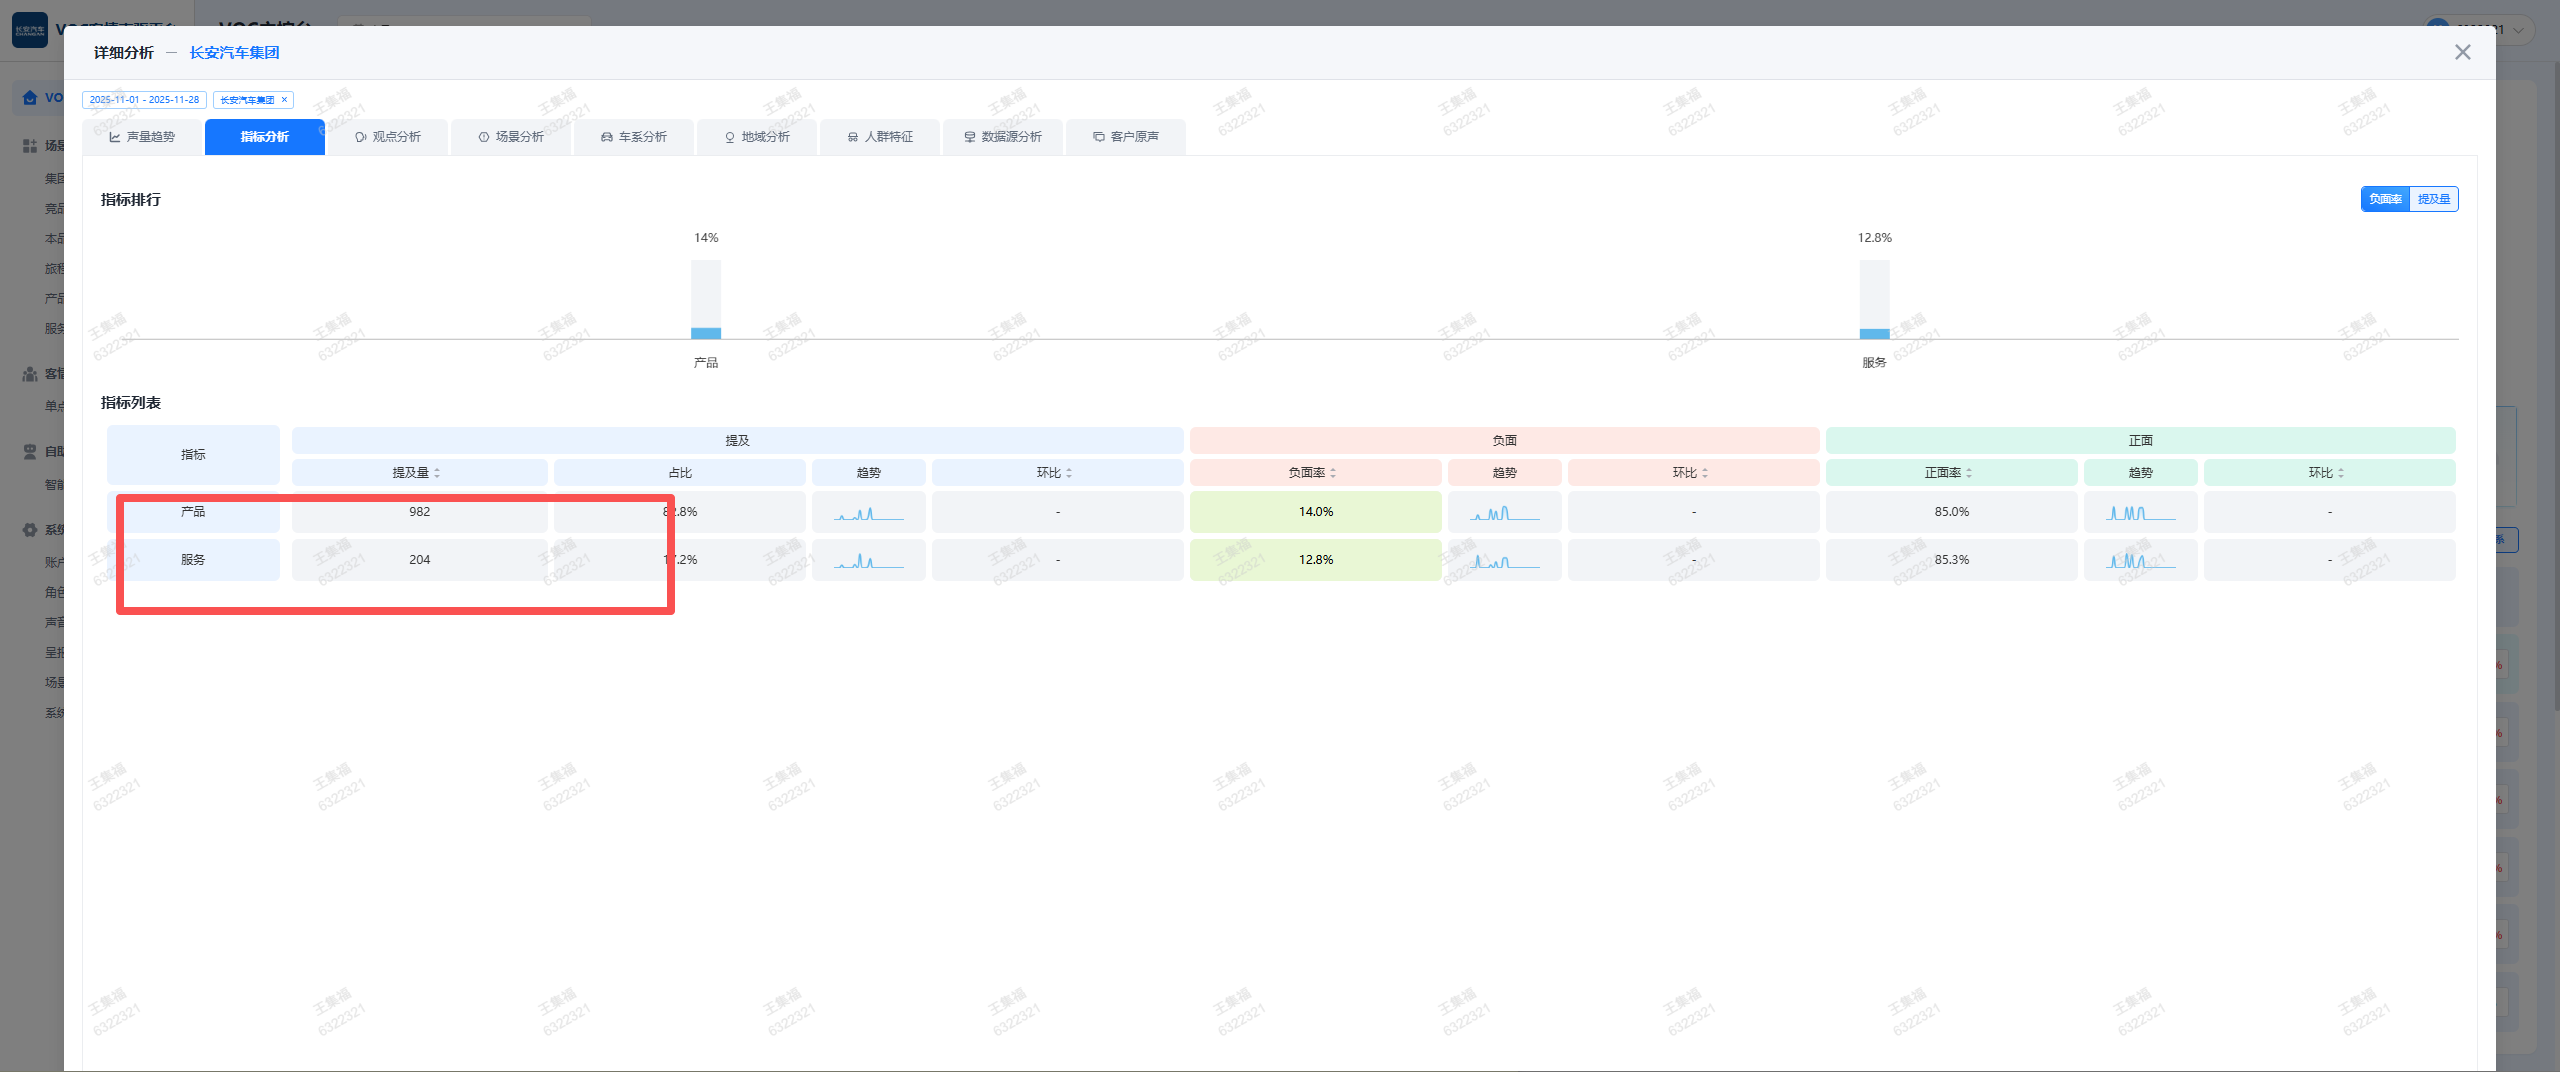The height and width of the screenshot is (1072, 2560).
Task: Click the 服务 14.0%-adjacent 12.8% negative rate cell
Action: pyautogui.click(x=1315, y=560)
